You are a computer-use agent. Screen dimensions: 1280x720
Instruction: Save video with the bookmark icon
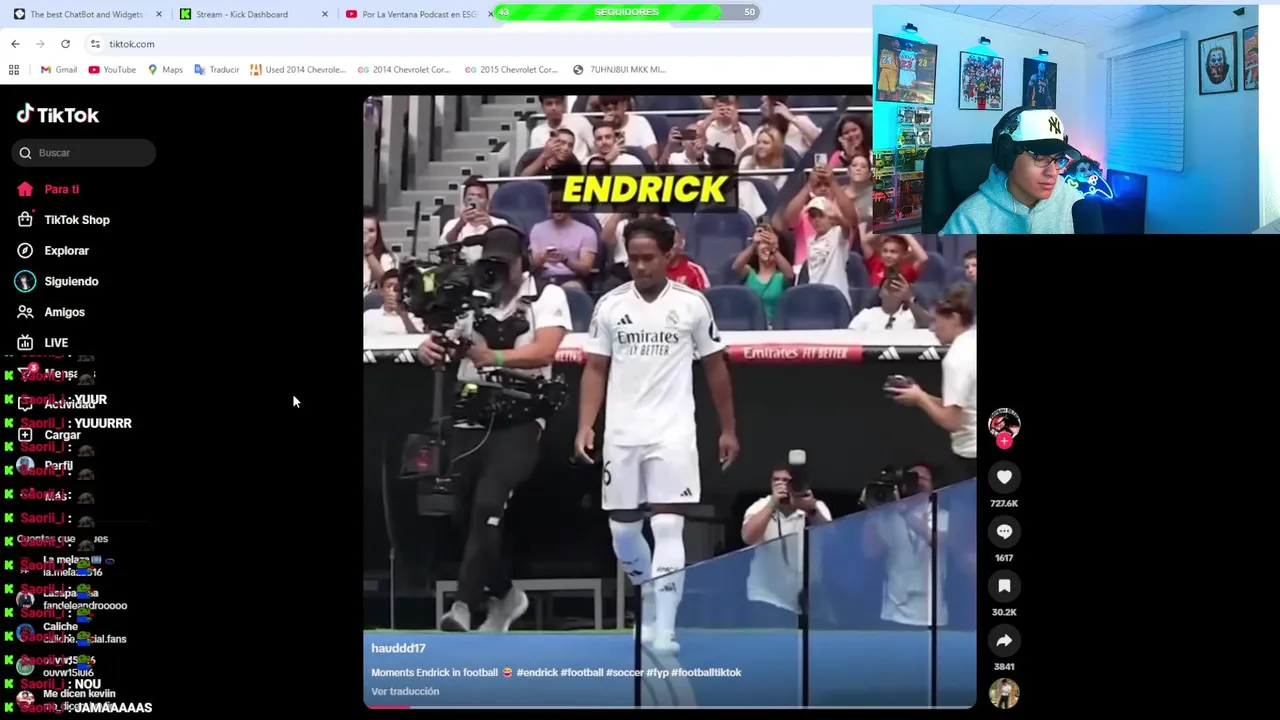1004,586
